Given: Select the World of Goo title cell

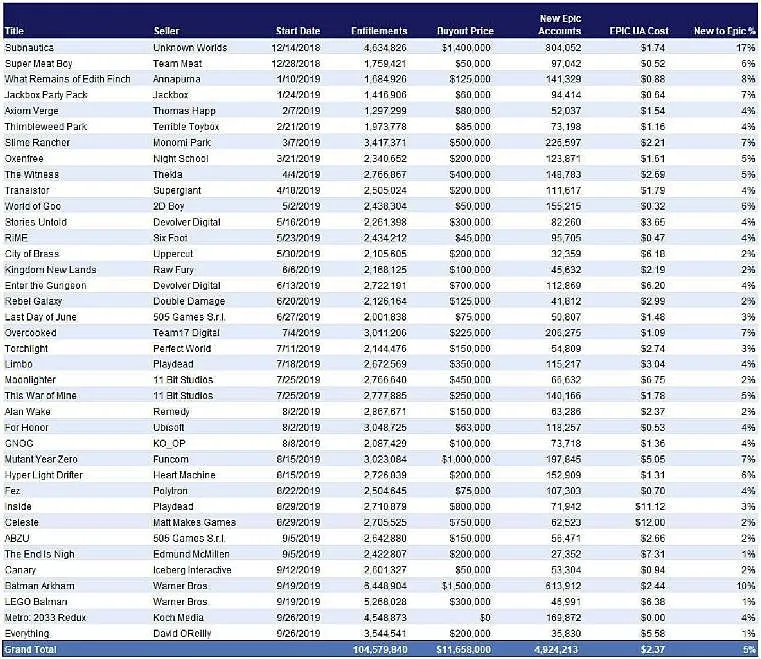Looking at the screenshot, I should pos(33,206).
